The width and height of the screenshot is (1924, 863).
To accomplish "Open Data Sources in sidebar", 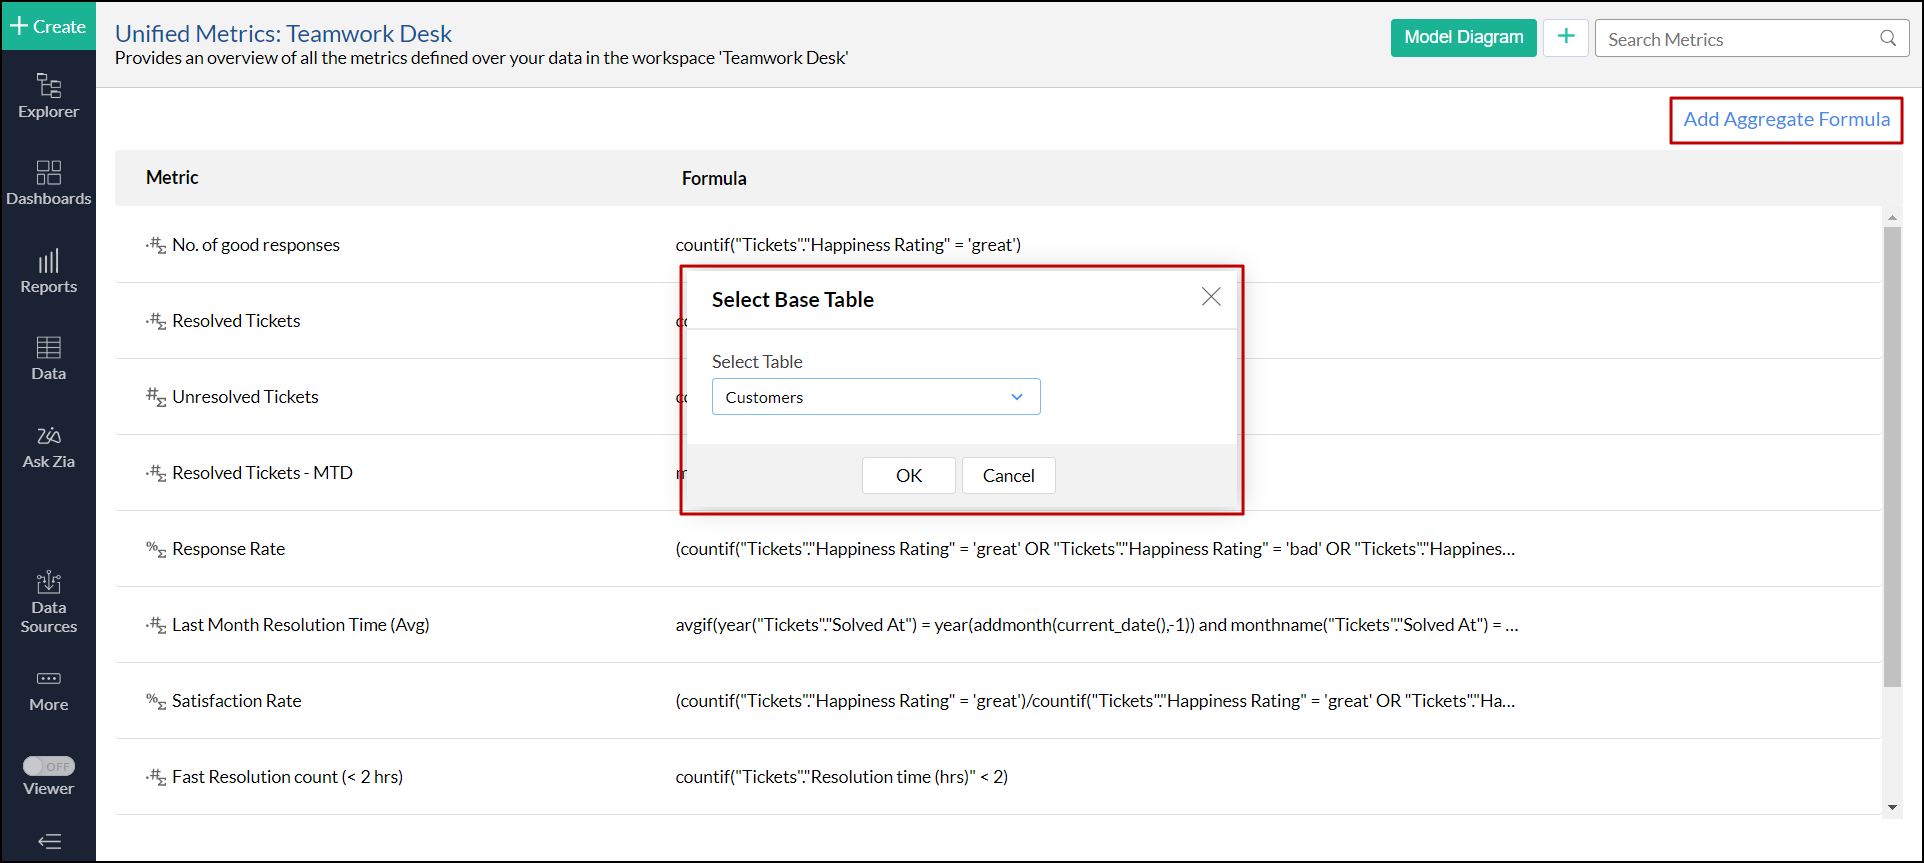I will (48, 601).
